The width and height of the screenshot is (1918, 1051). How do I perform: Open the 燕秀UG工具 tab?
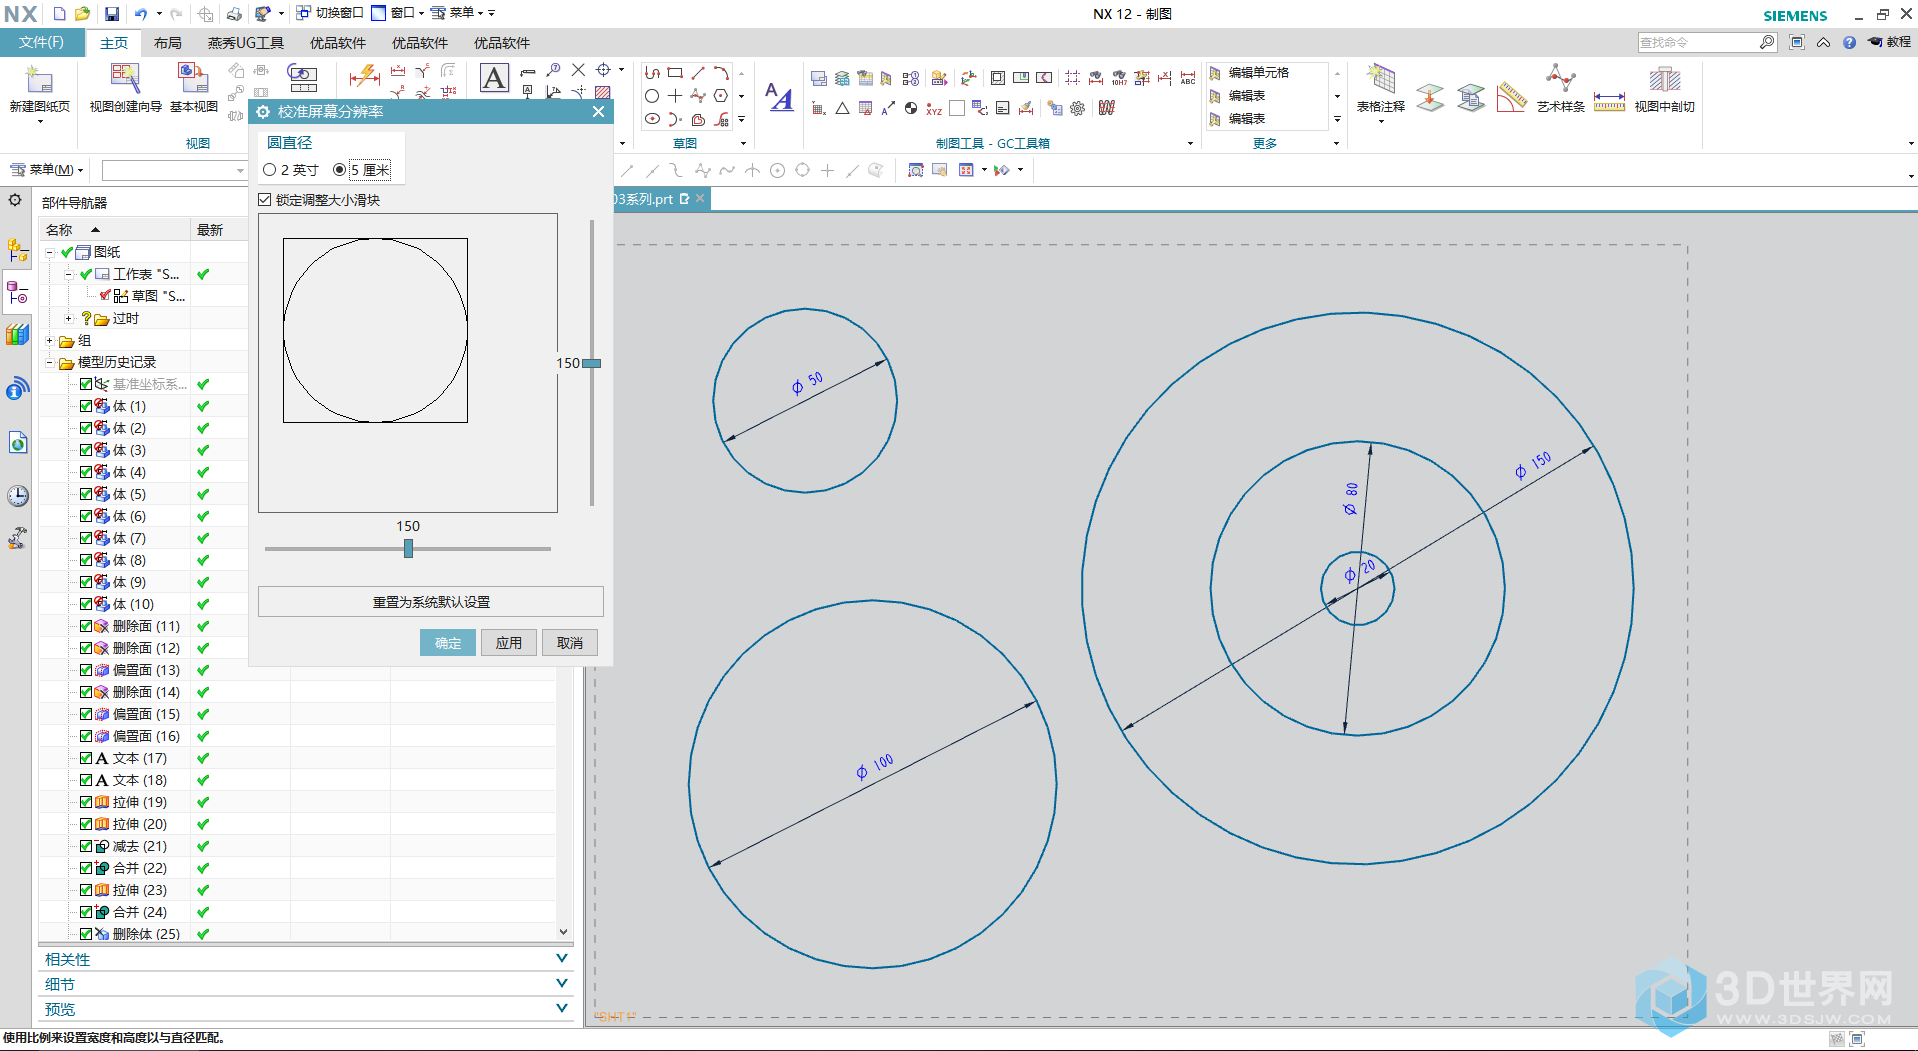(246, 43)
